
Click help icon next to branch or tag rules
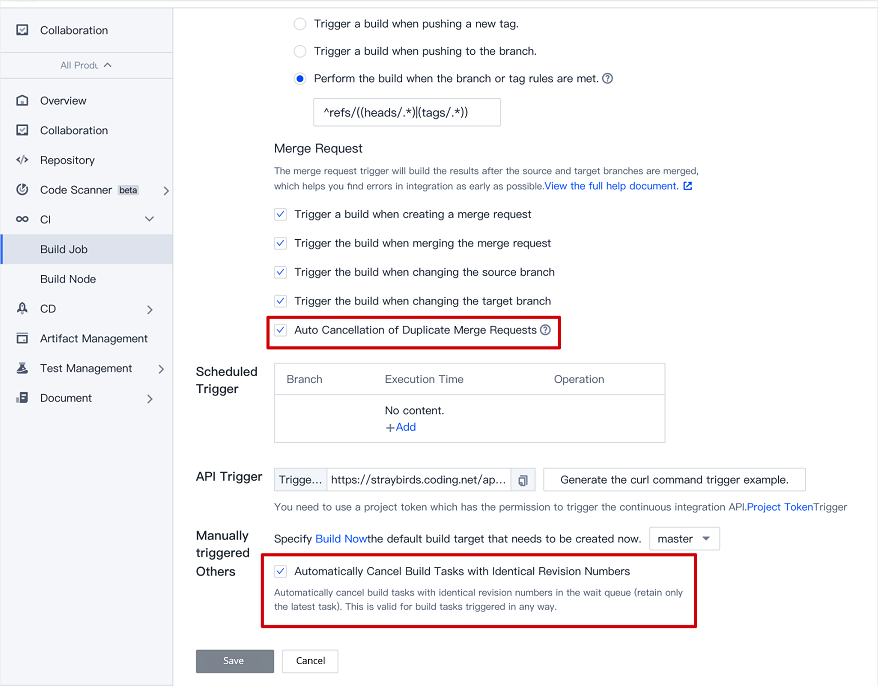tap(608, 78)
